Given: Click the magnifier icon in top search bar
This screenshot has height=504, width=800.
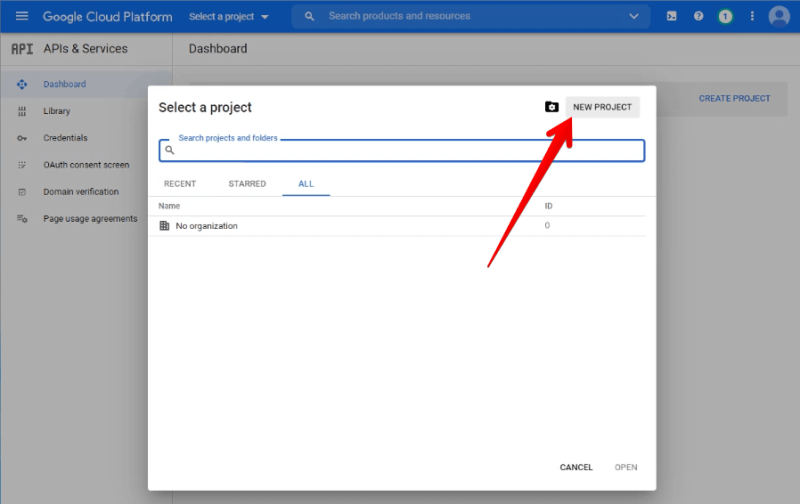Looking at the screenshot, I should tap(309, 16).
